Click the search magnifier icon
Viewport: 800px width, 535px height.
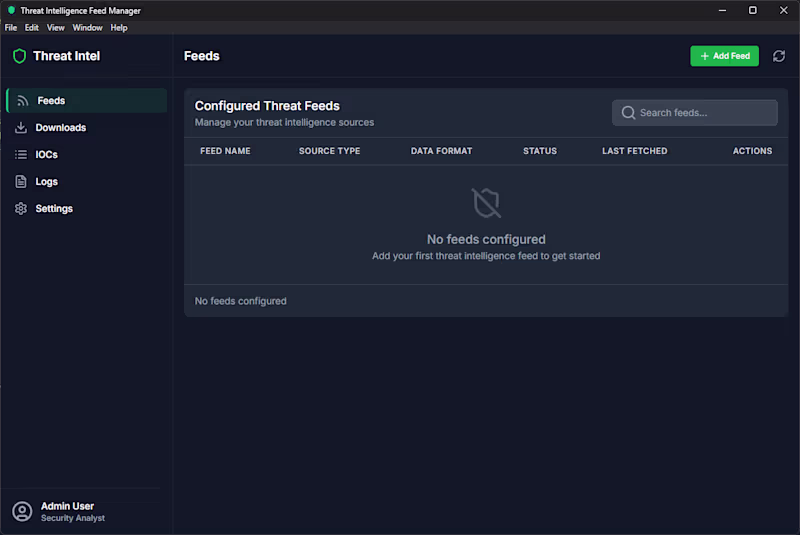[628, 113]
